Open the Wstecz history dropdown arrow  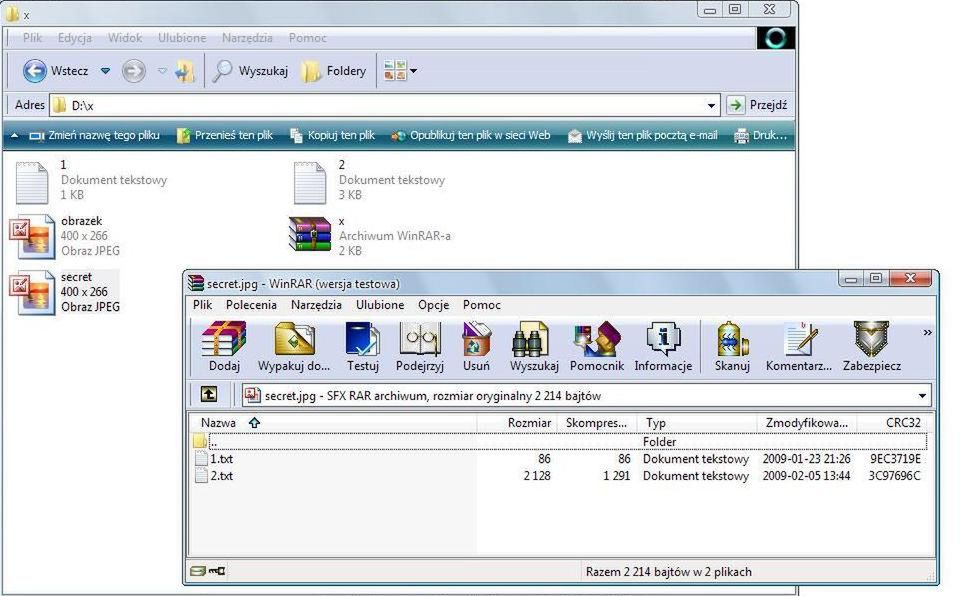coord(105,71)
